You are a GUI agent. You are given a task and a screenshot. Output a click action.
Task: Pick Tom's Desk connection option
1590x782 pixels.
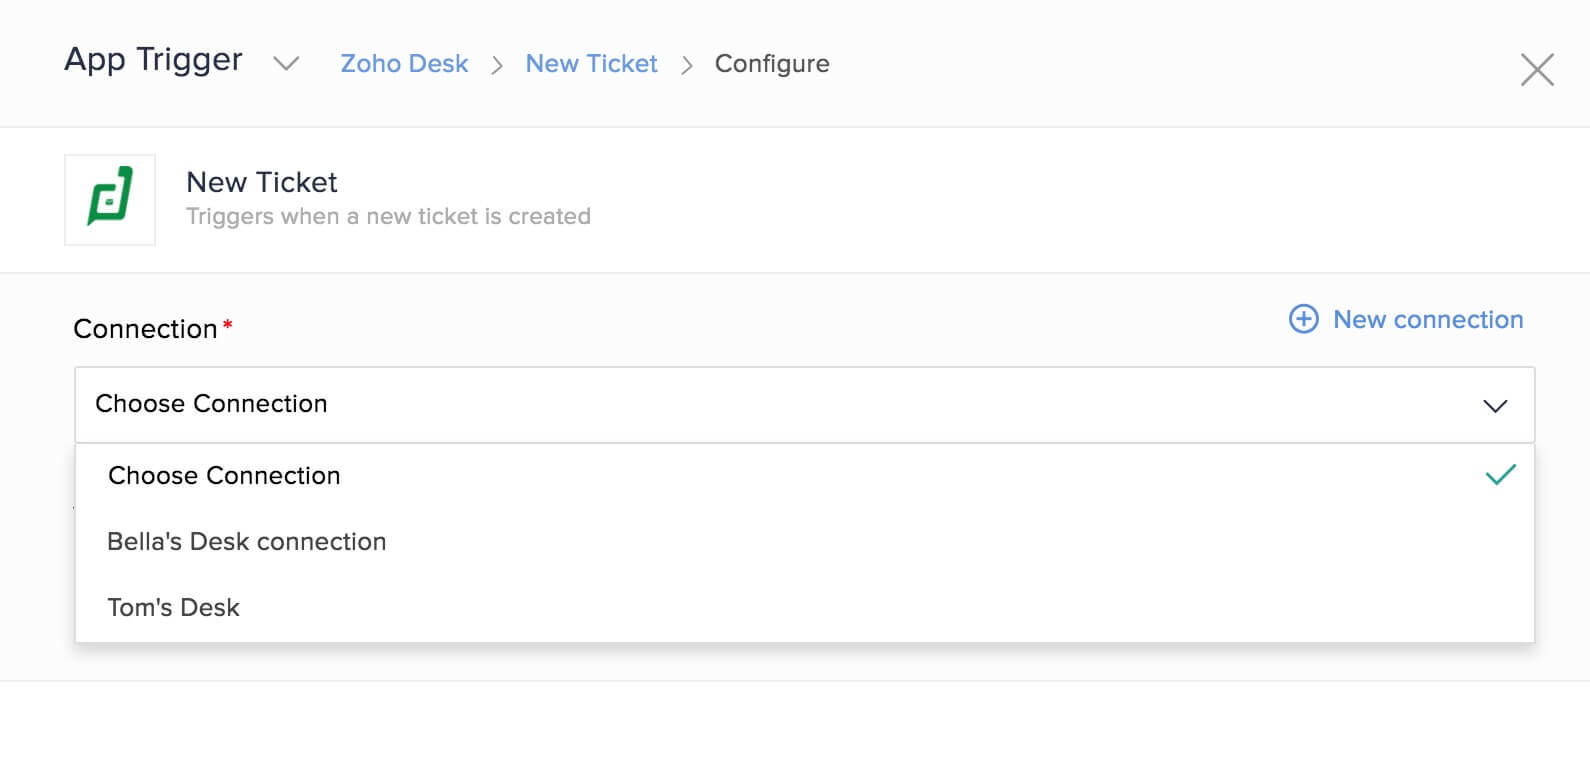(x=804, y=608)
